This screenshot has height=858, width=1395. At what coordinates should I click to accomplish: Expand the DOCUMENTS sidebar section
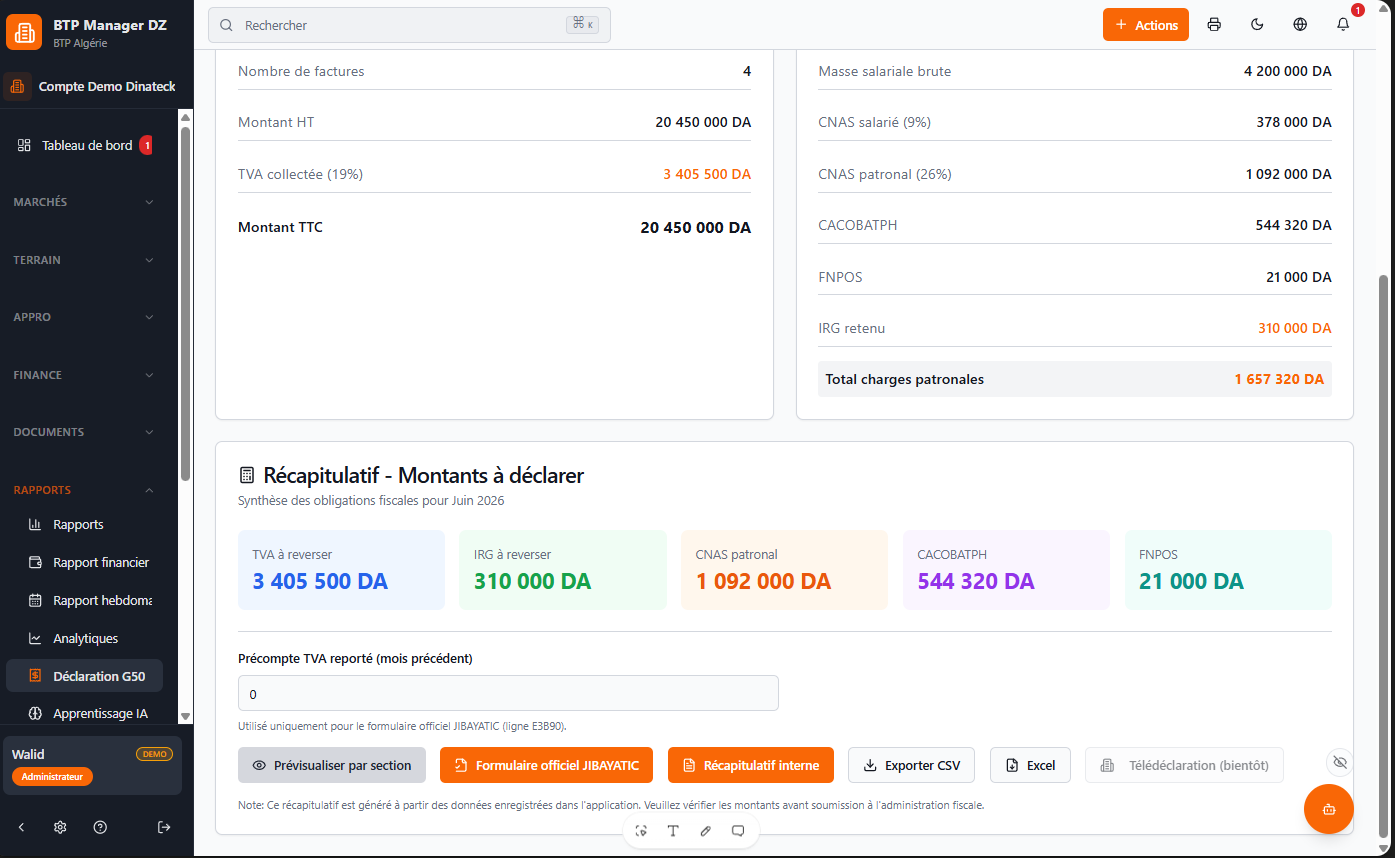tap(84, 432)
